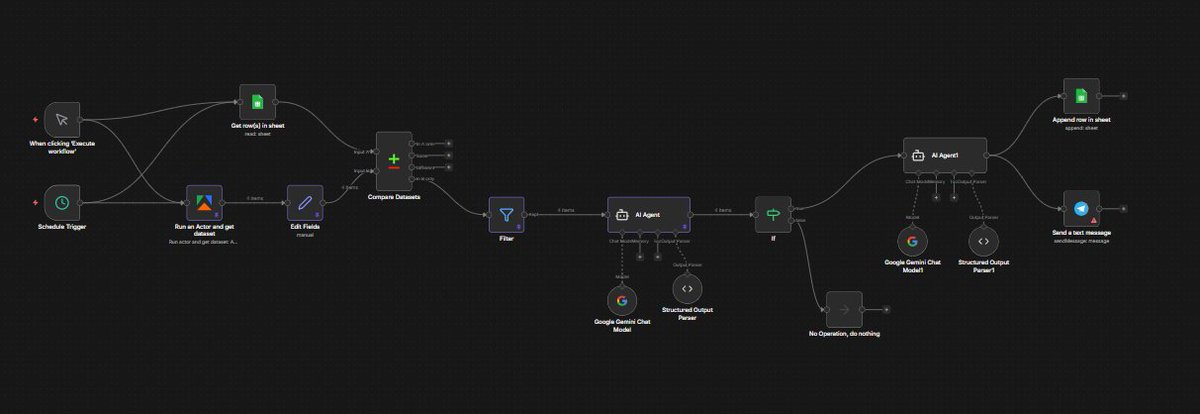
Task: Click the 'Get row(s) in sheet' label
Action: pyautogui.click(x=257, y=125)
